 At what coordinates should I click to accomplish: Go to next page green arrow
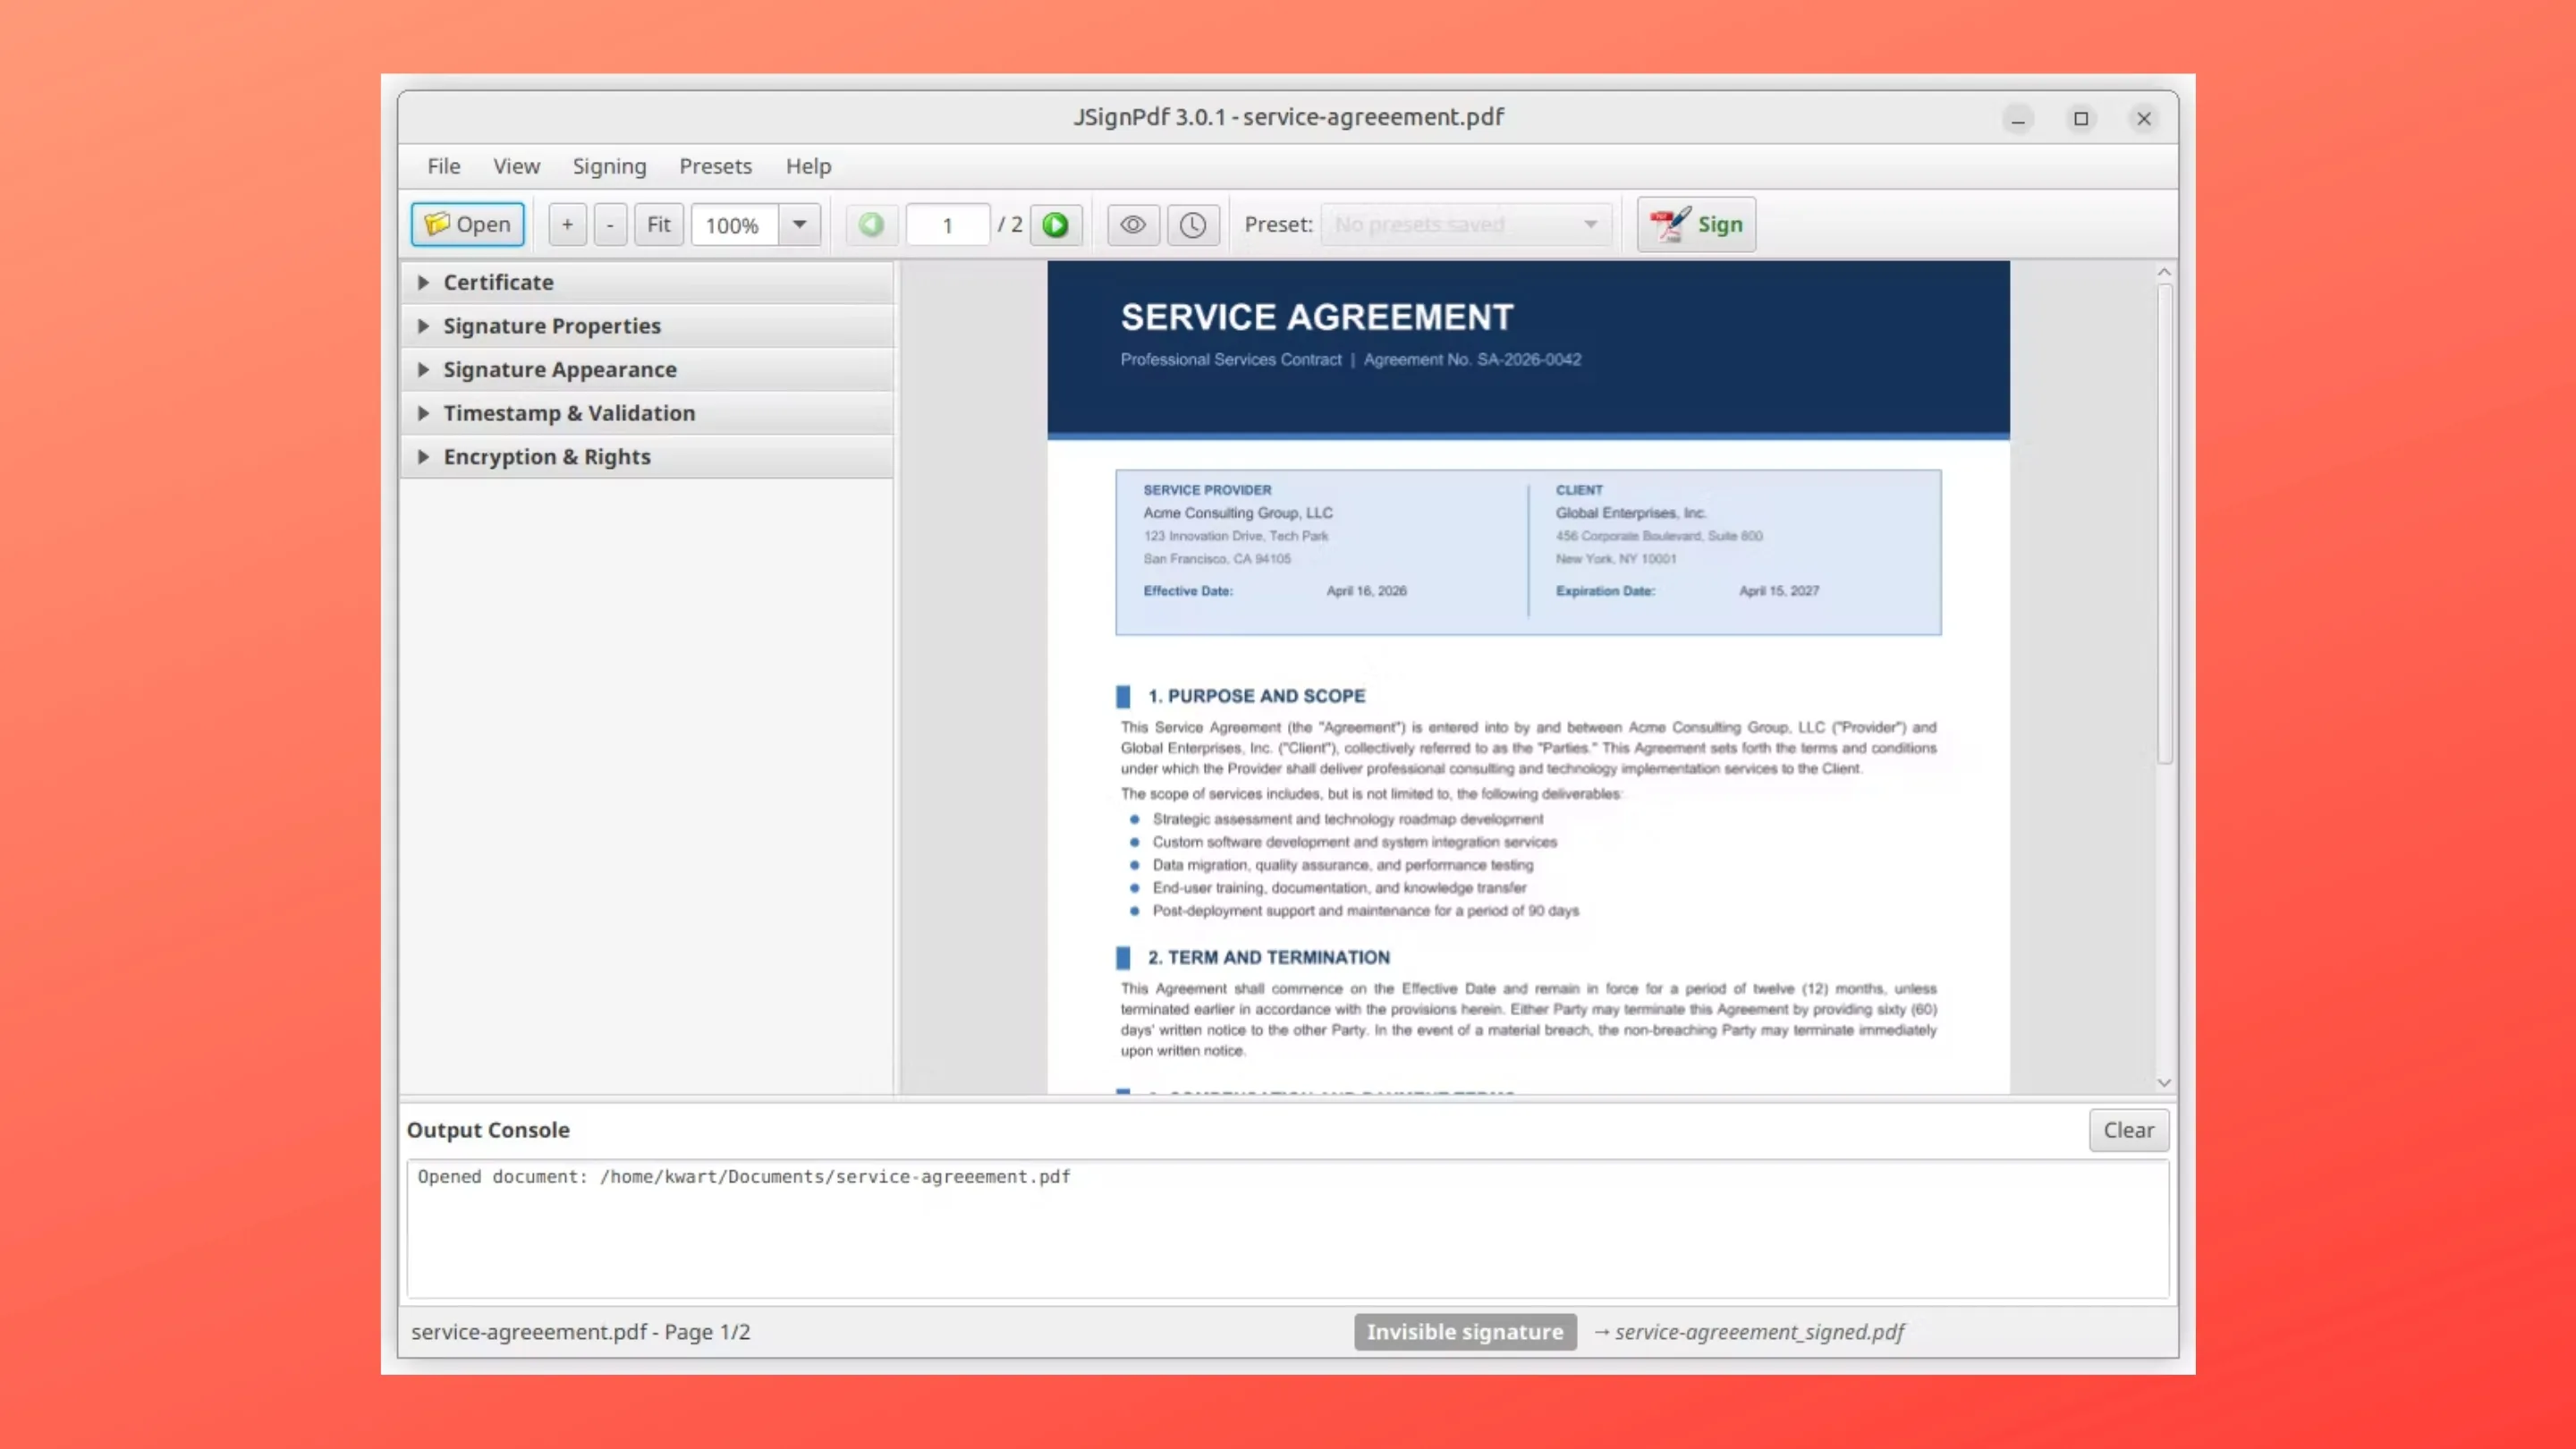click(x=1056, y=224)
